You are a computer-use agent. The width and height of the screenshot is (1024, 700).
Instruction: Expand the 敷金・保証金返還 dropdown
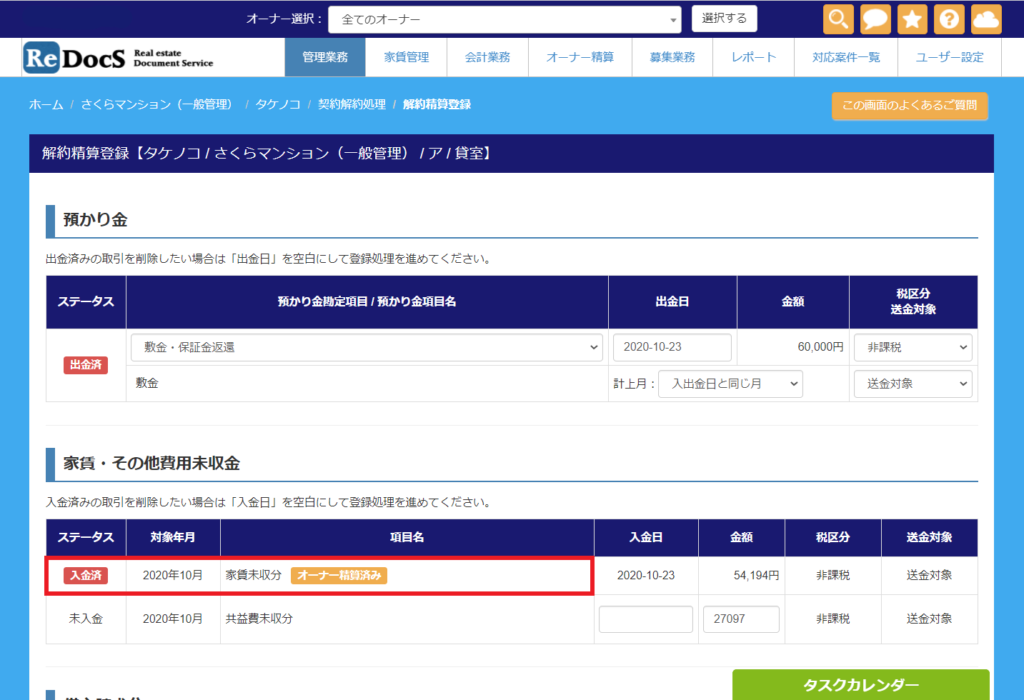(366, 347)
